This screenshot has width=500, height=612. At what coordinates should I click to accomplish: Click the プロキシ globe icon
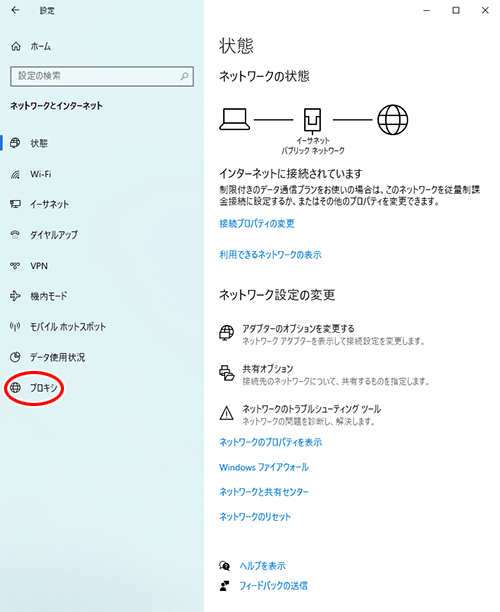point(15,388)
